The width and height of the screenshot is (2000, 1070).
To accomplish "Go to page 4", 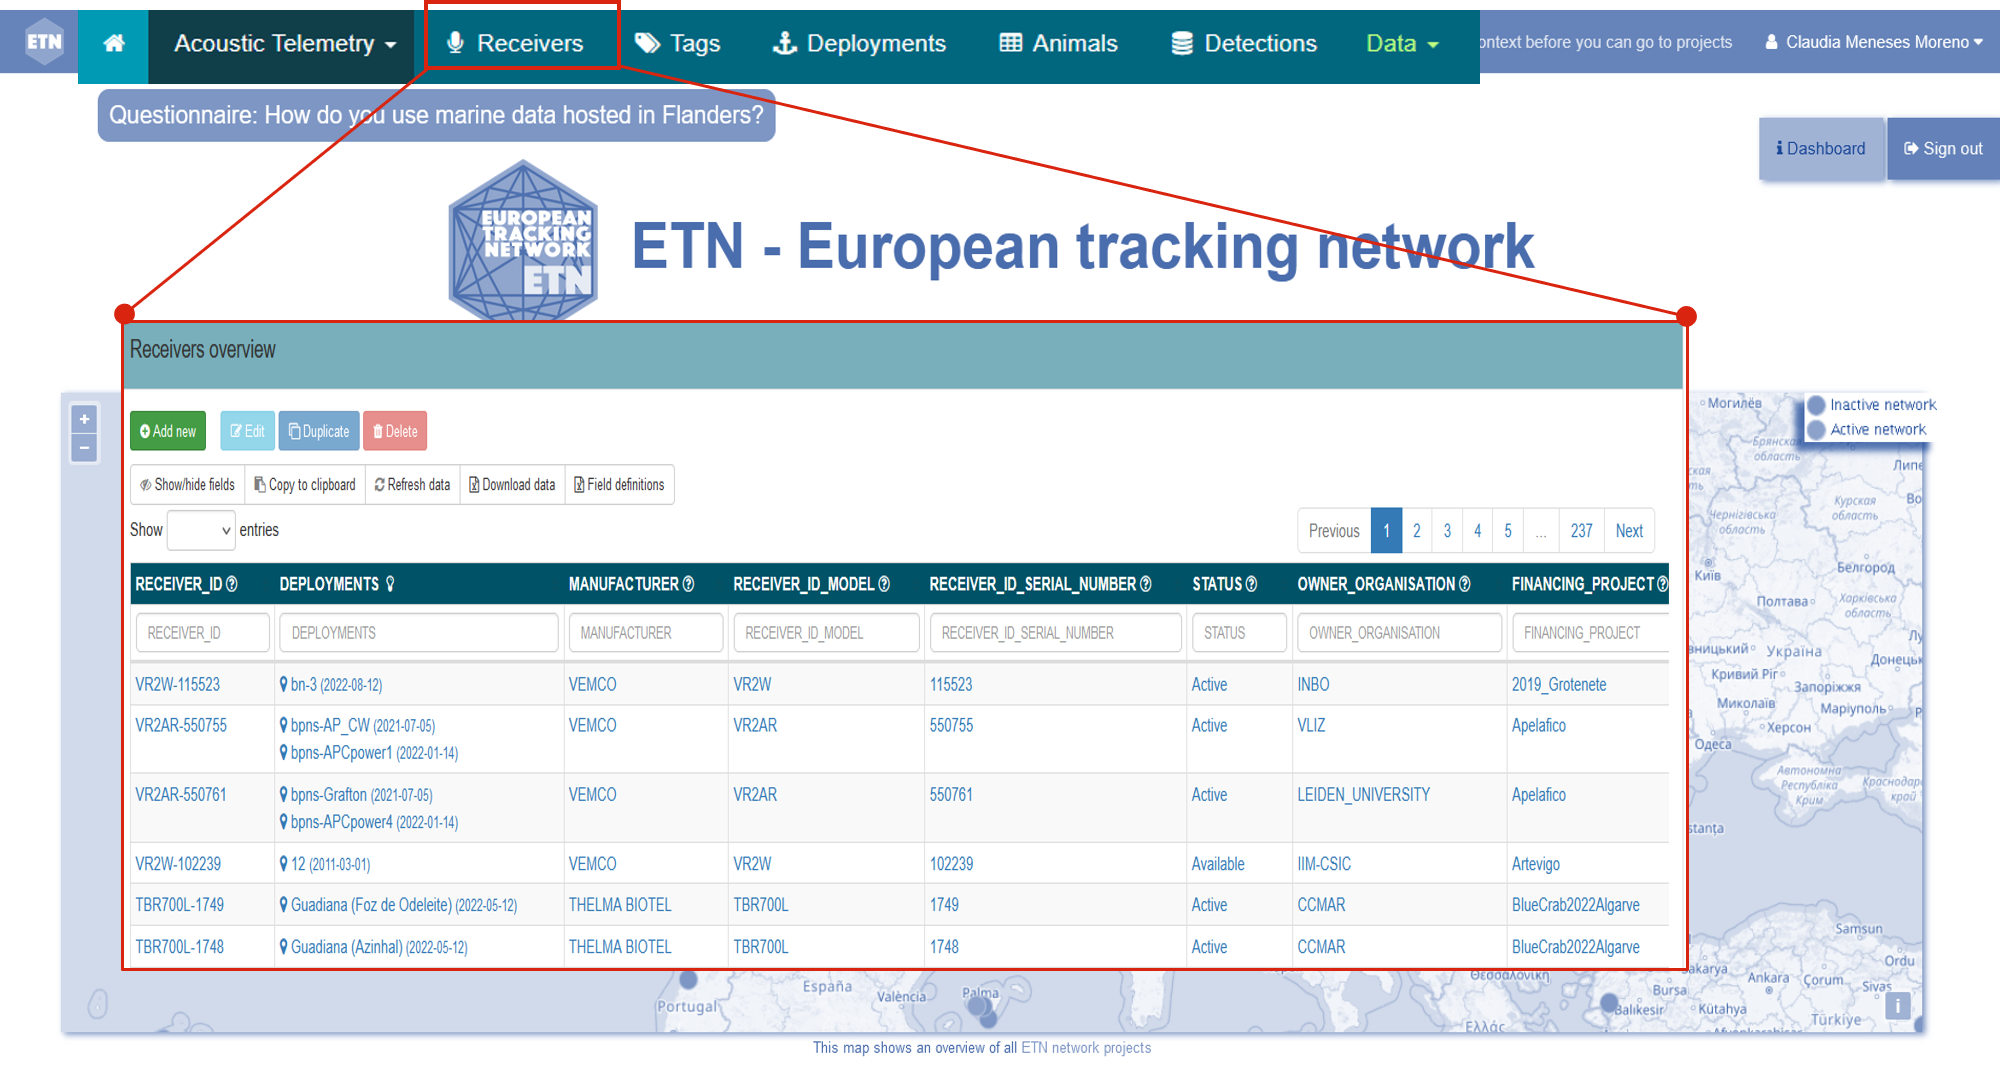I will [1477, 531].
